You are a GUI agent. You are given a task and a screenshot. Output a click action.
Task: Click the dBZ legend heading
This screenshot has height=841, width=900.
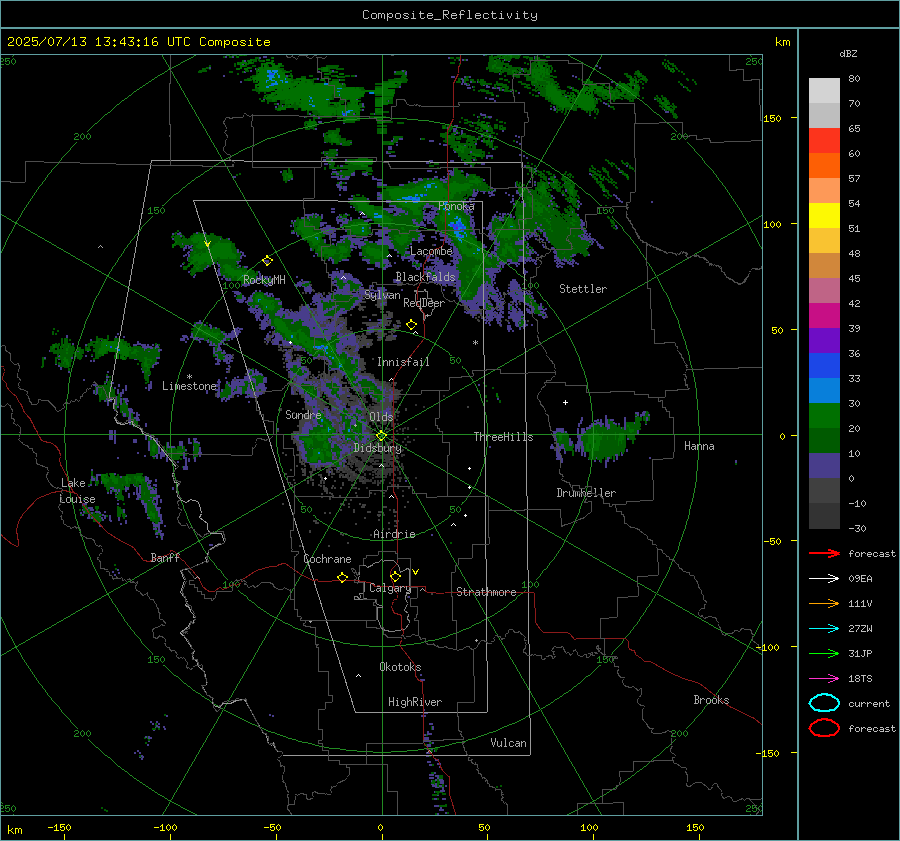[x=848, y=53]
